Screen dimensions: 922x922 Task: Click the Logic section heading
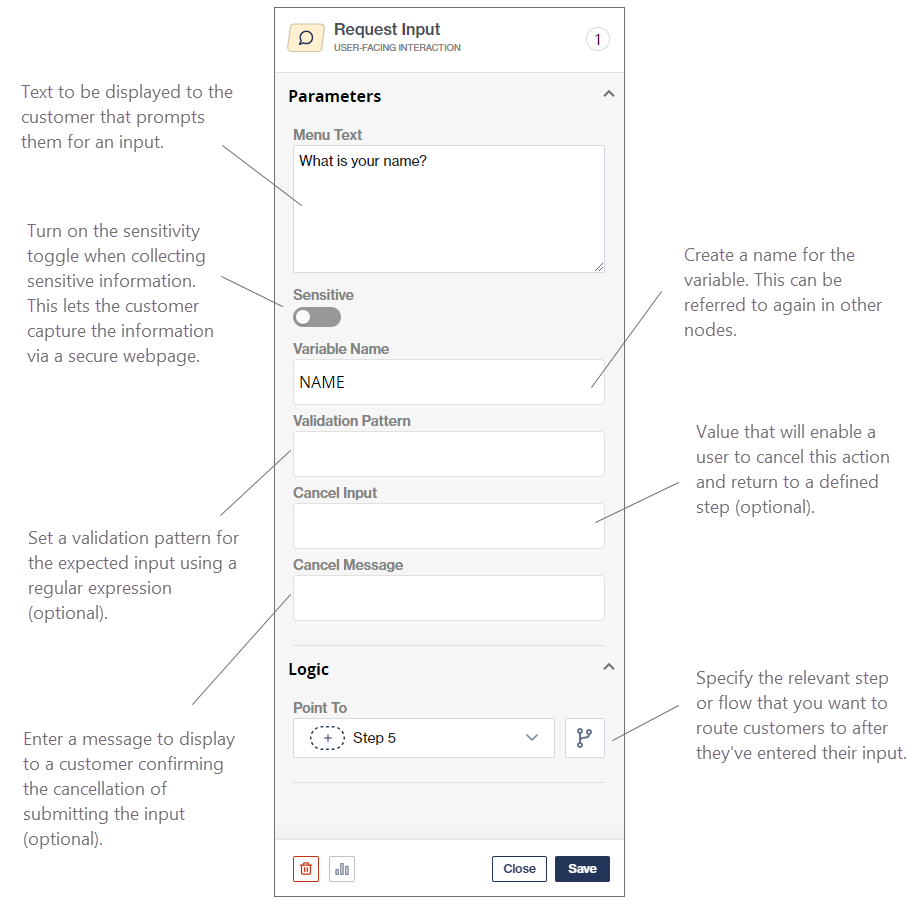coord(309,668)
